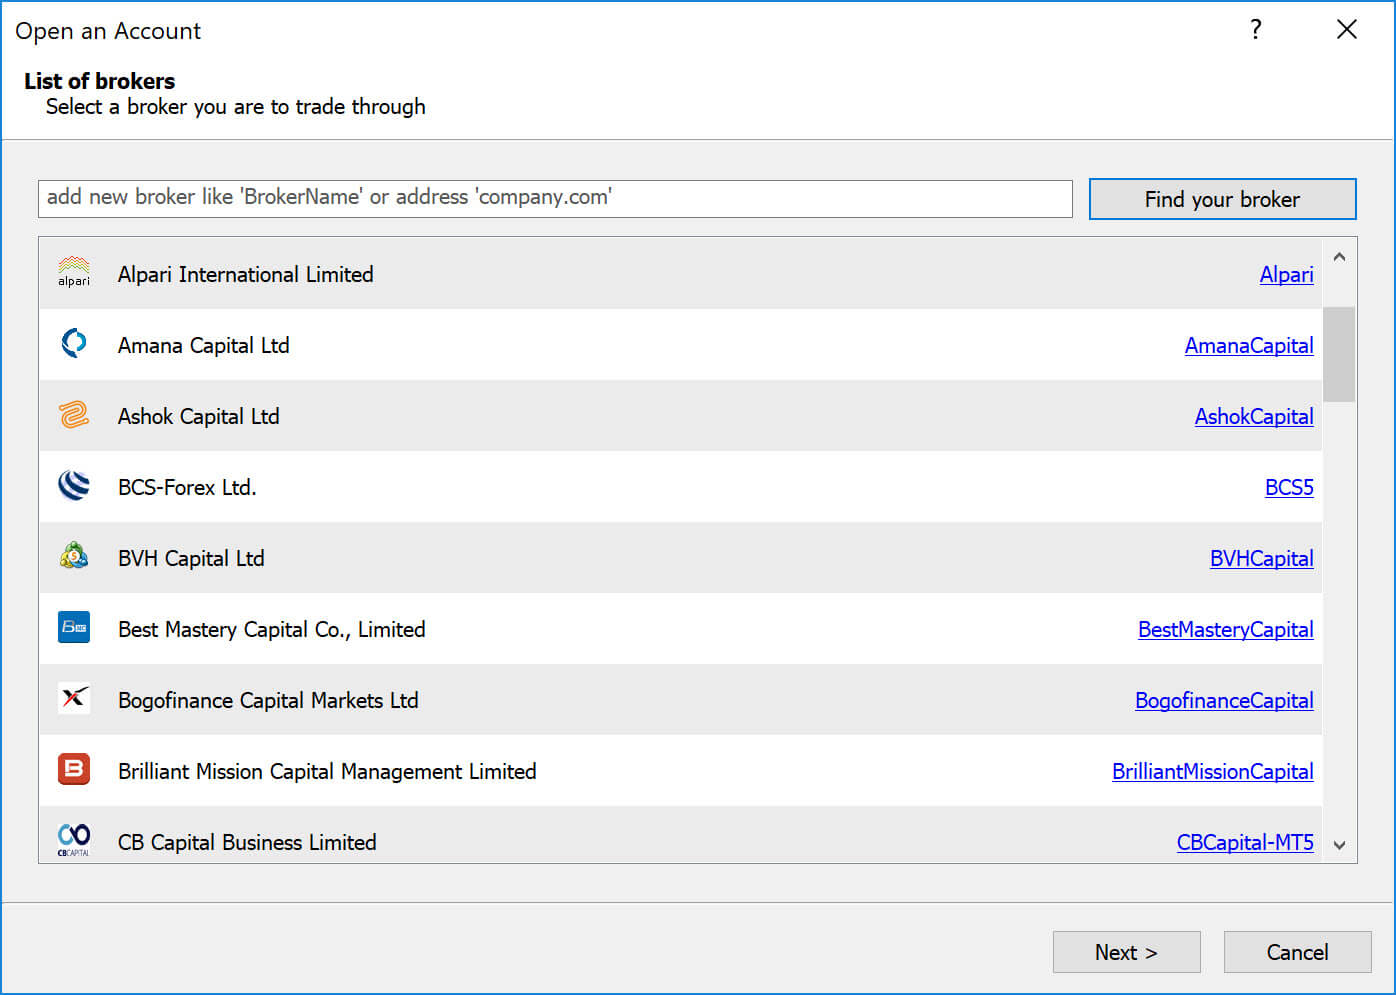Click the CB Capital Business logo
This screenshot has width=1396, height=995.
coord(74,840)
